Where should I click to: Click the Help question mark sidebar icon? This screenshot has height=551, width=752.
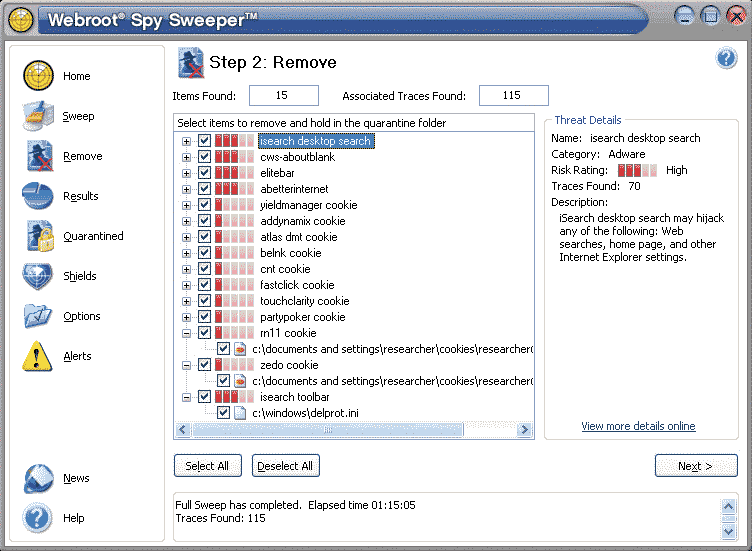[37, 518]
